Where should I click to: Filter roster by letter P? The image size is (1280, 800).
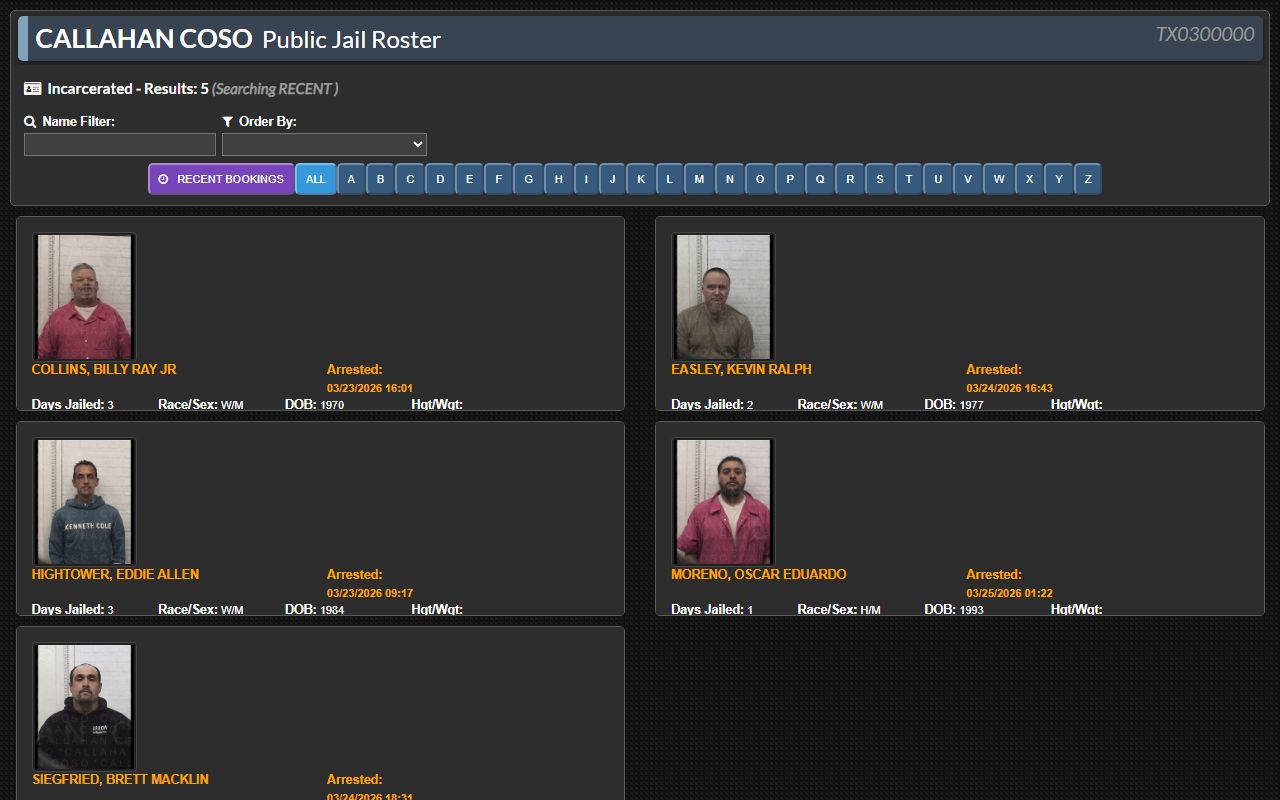(x=790, y=179)
